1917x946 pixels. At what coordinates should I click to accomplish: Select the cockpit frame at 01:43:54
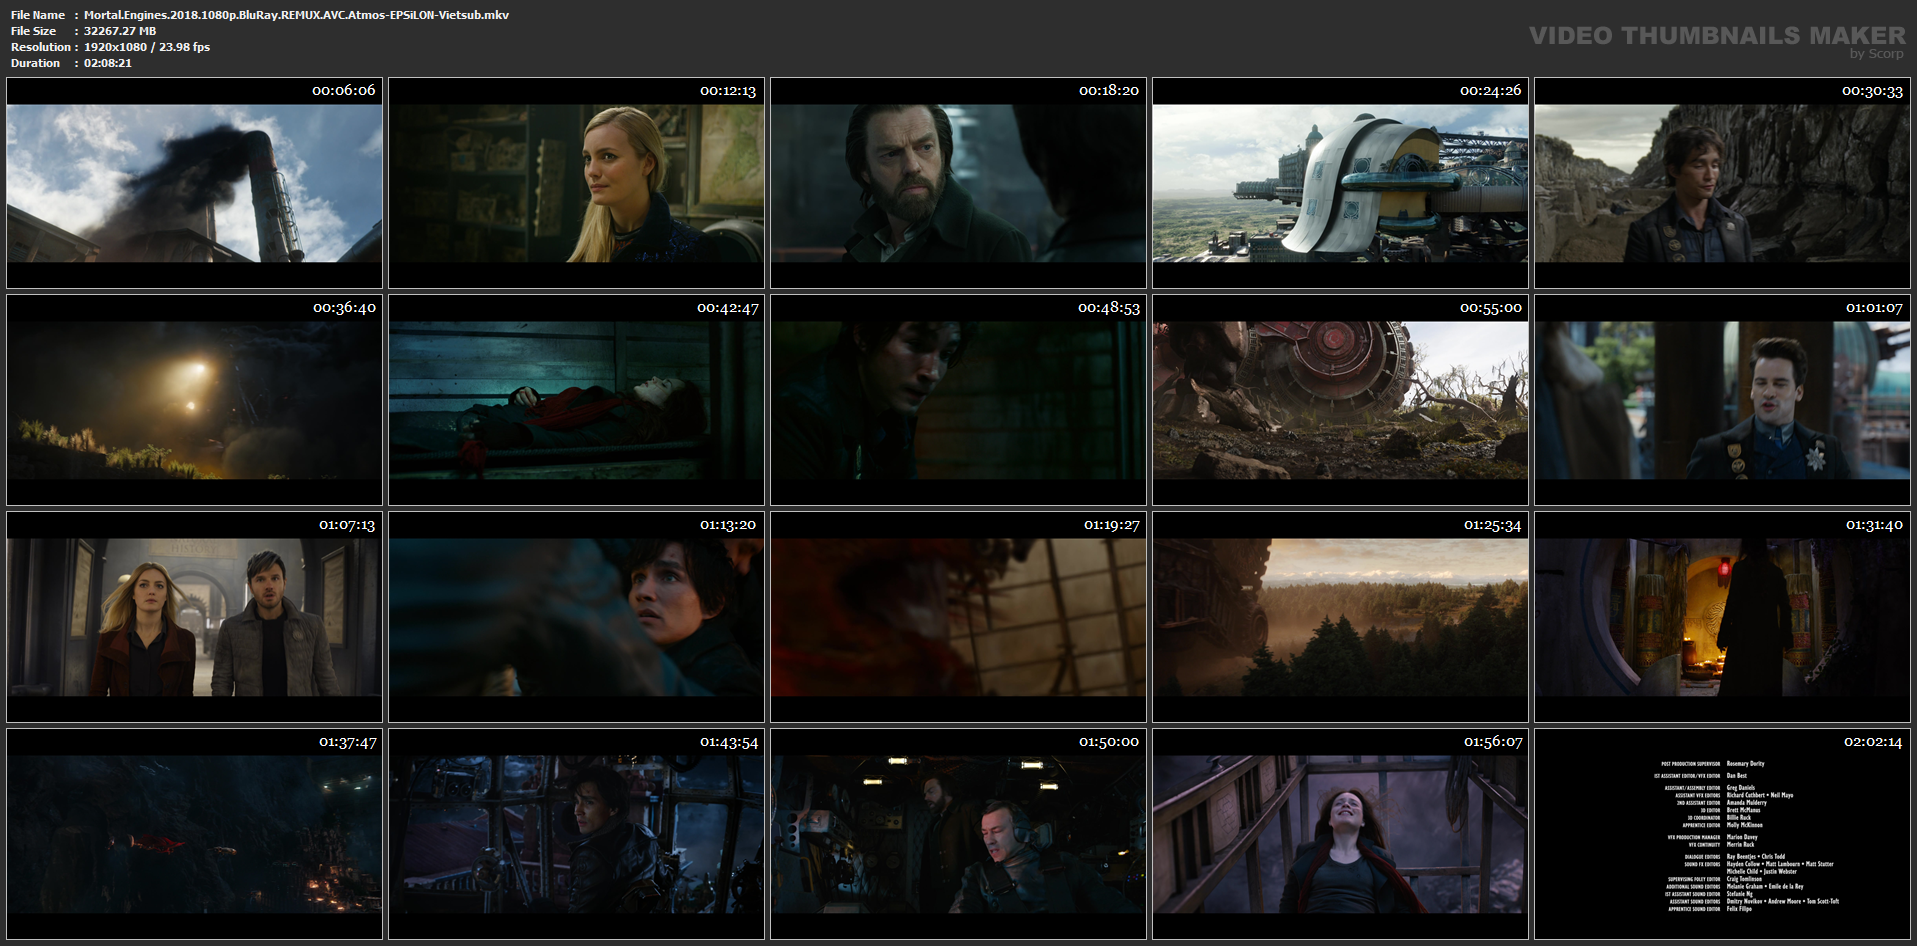pos(576,834)
